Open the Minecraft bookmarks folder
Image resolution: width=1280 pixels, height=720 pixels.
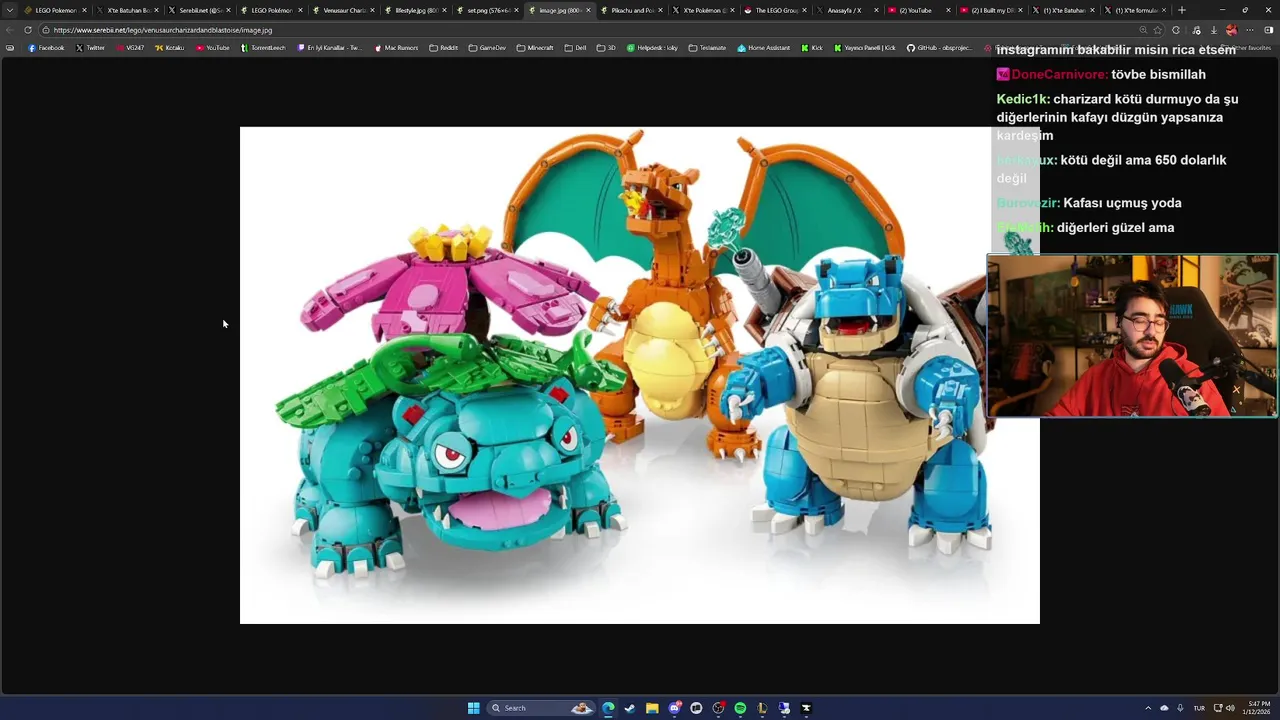coord(535,48)
